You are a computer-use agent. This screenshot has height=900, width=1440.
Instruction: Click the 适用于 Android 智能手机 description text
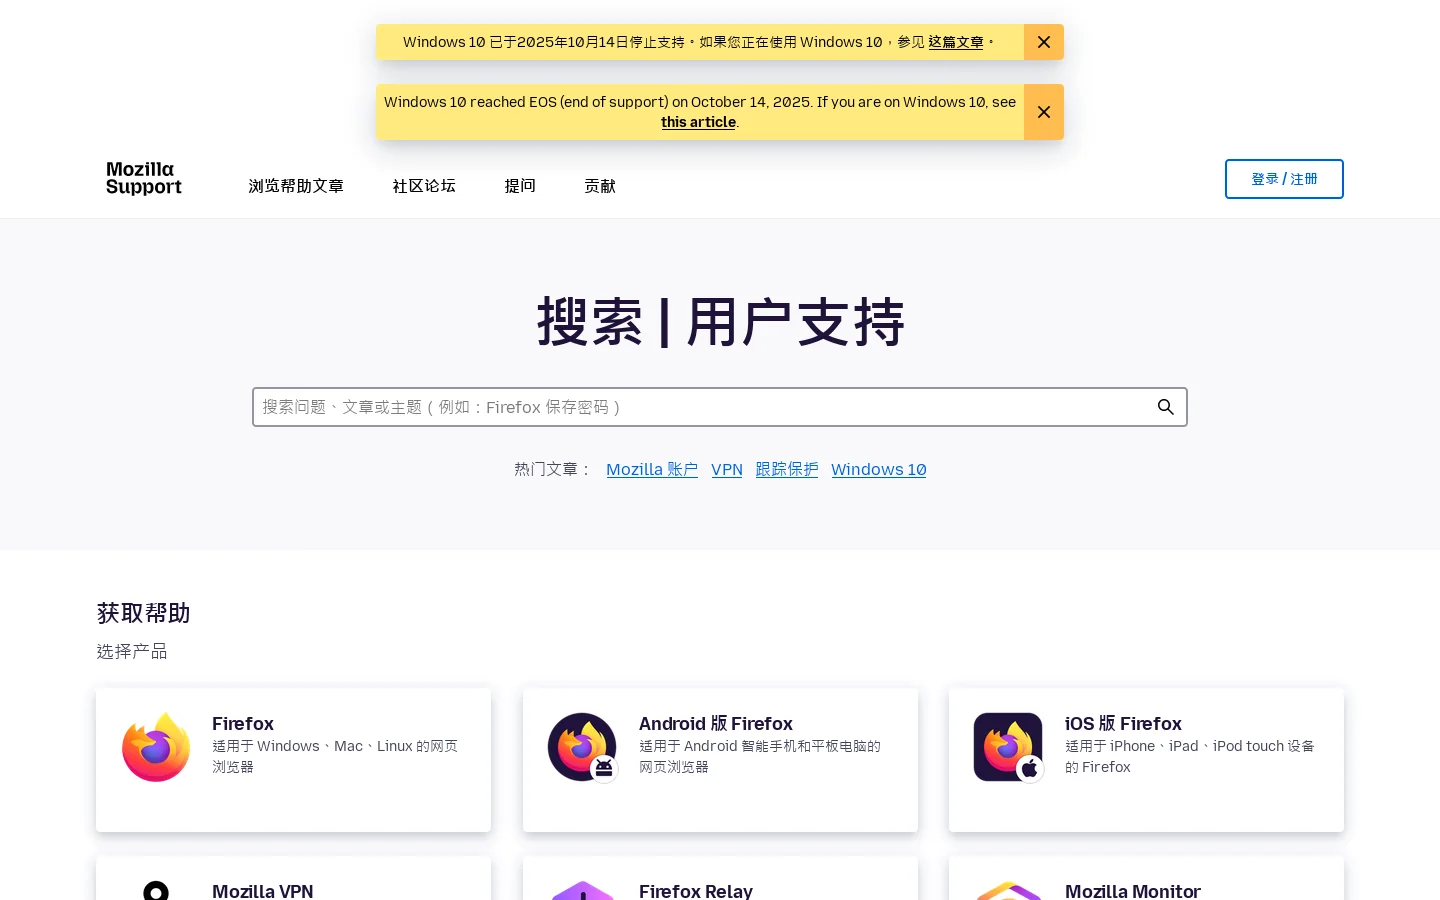760,756
